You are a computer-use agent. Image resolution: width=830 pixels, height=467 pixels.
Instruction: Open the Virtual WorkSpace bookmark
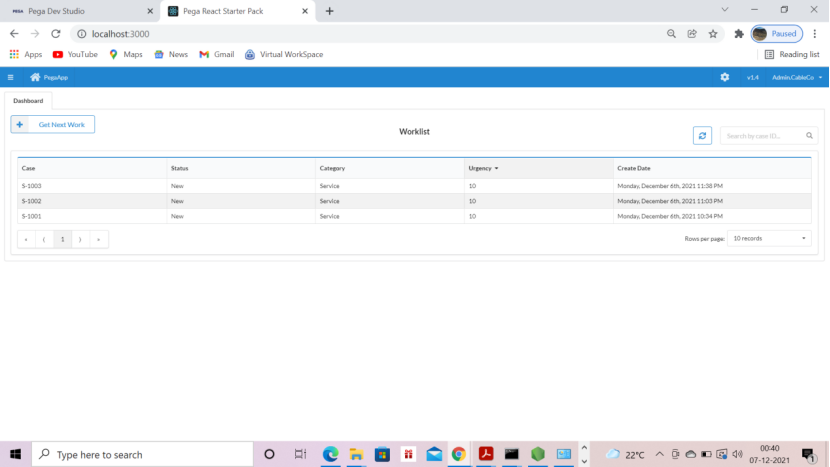(284, 55)
